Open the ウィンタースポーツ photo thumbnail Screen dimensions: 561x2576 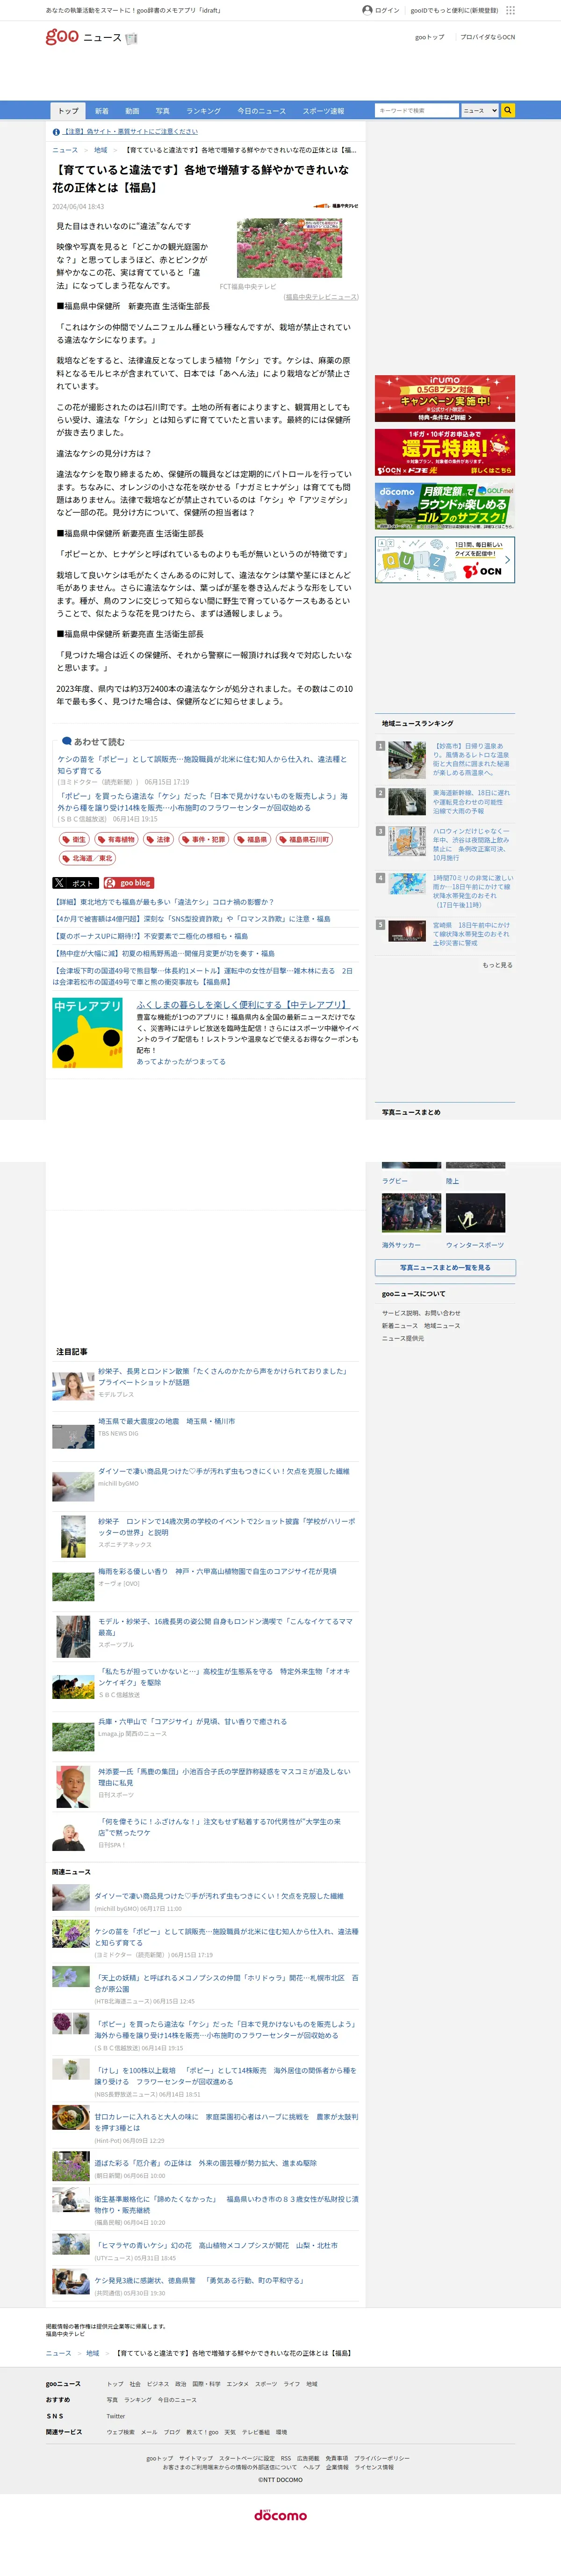[x=475, y=1214]
